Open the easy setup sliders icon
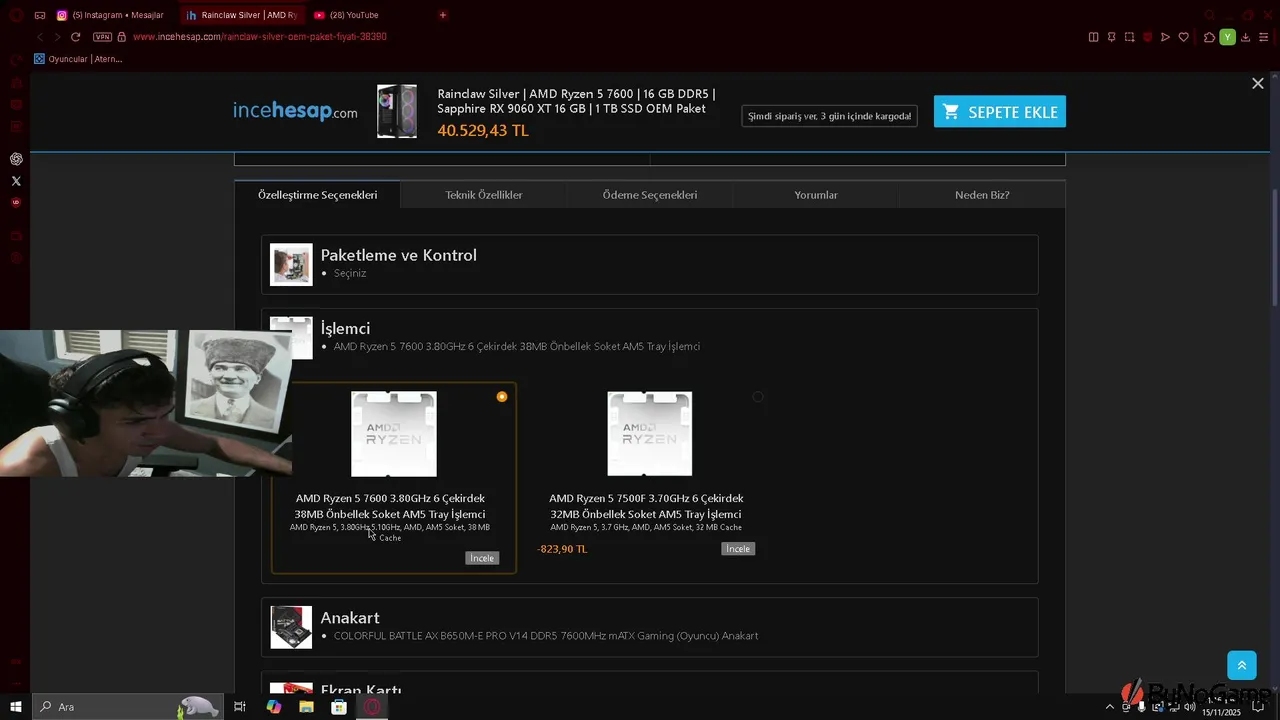This screenshot has width=1280, height=720. [x=1264, y=37]
